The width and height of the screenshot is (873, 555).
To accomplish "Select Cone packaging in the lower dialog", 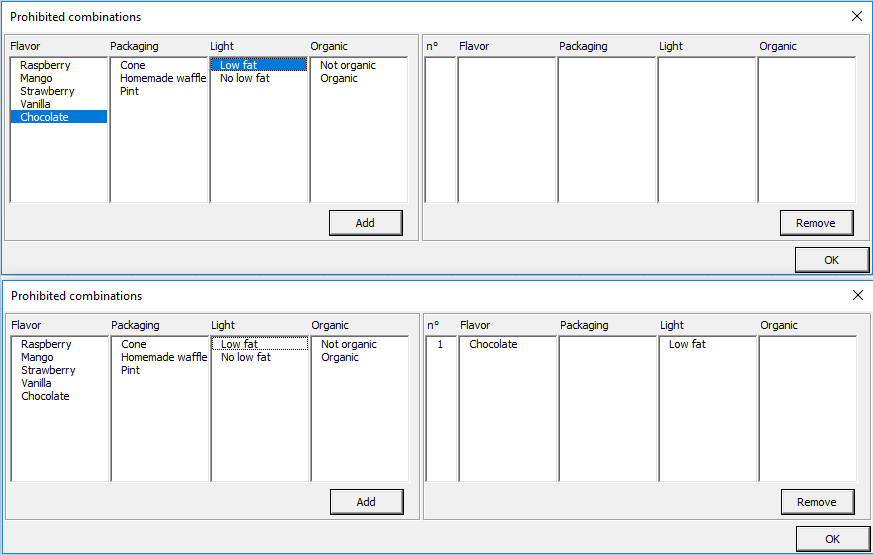I will (133, 344).
